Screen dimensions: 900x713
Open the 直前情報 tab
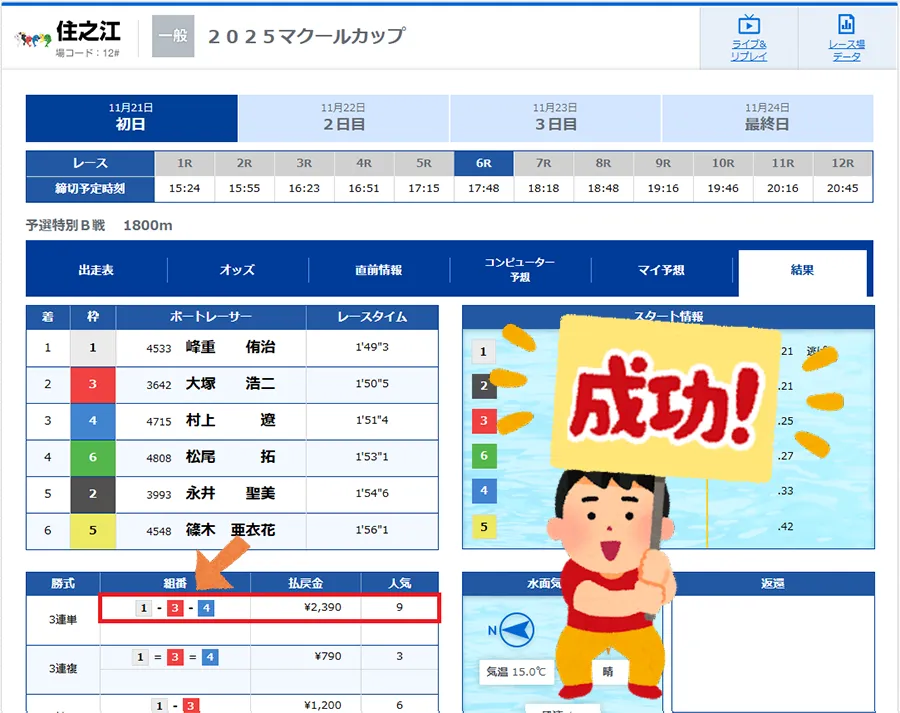pyautogui.click(x=378, y=270)
